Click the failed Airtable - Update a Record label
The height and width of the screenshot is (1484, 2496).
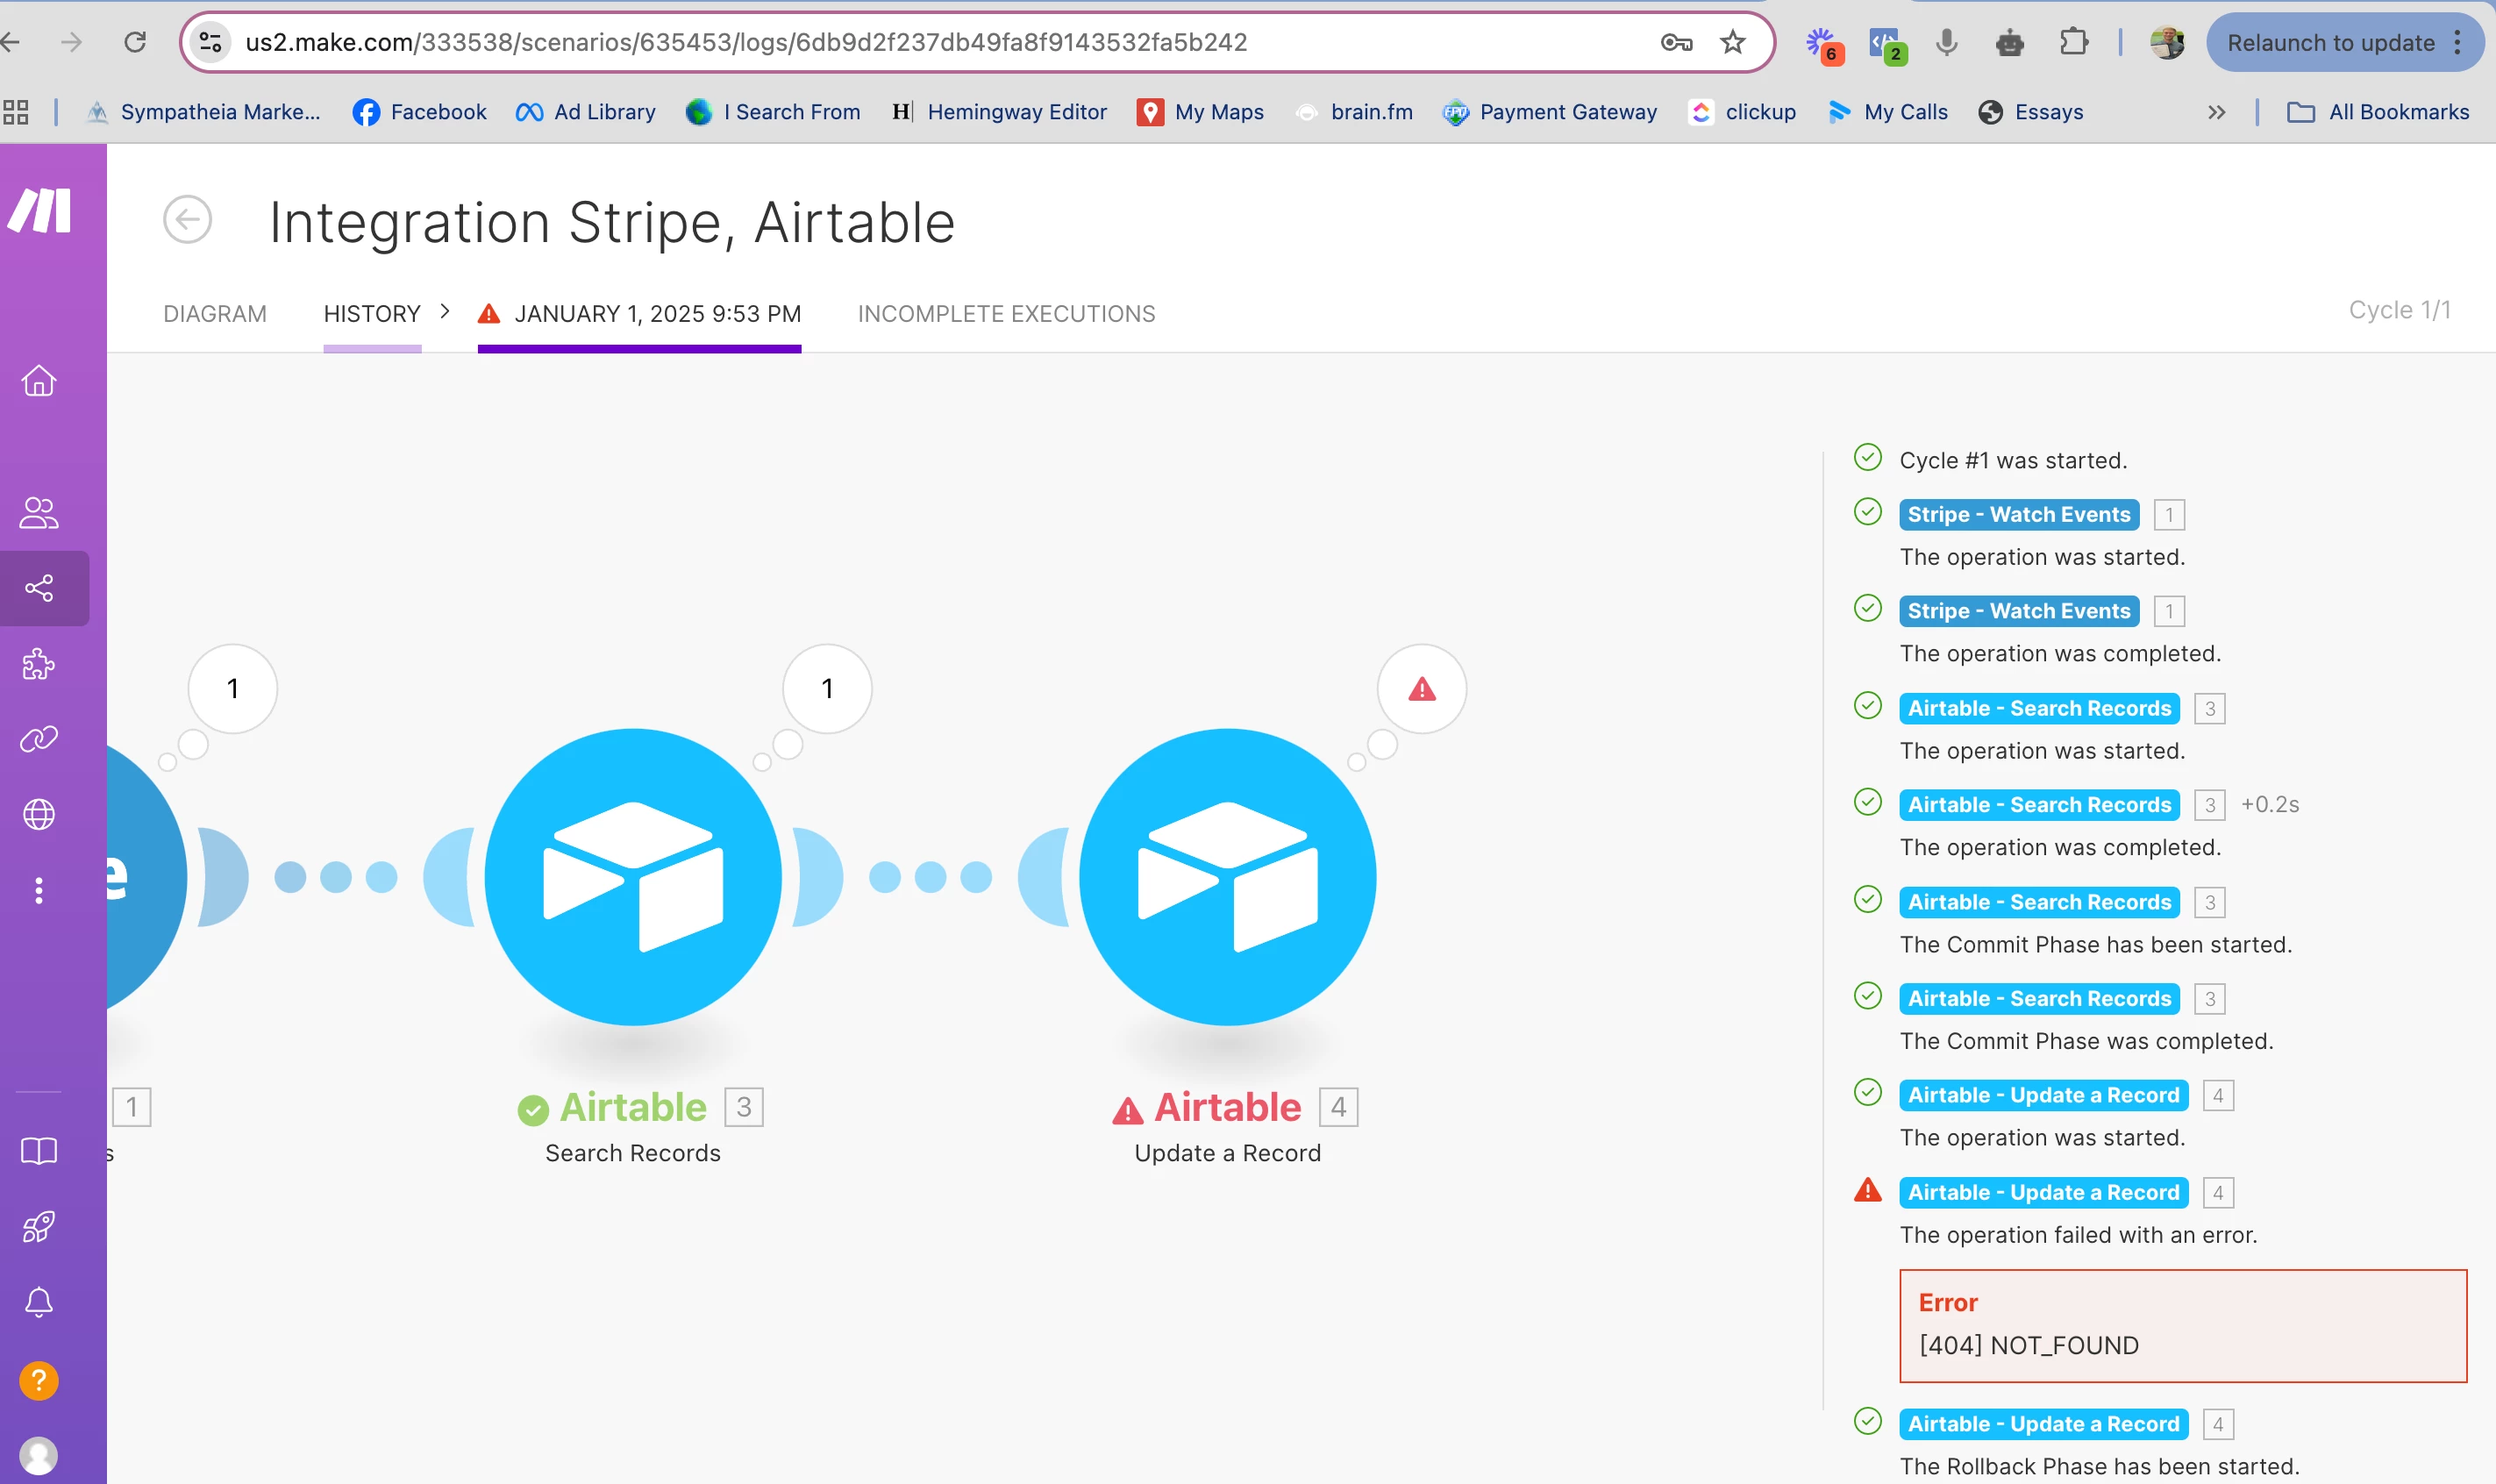coord(2043,1192)
